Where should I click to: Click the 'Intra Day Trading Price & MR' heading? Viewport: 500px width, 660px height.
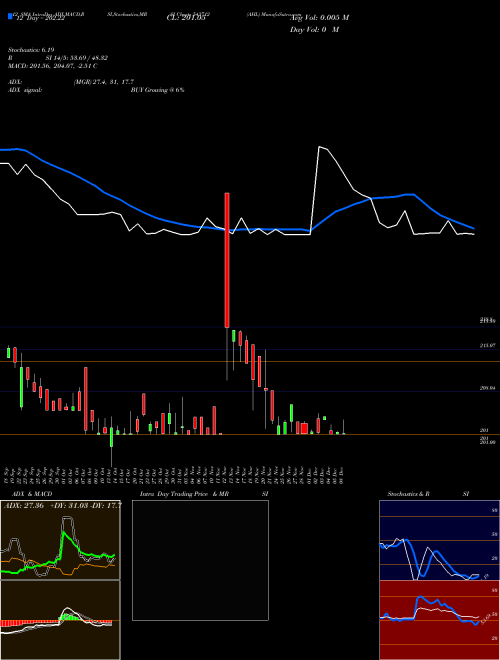click(185, 494)
